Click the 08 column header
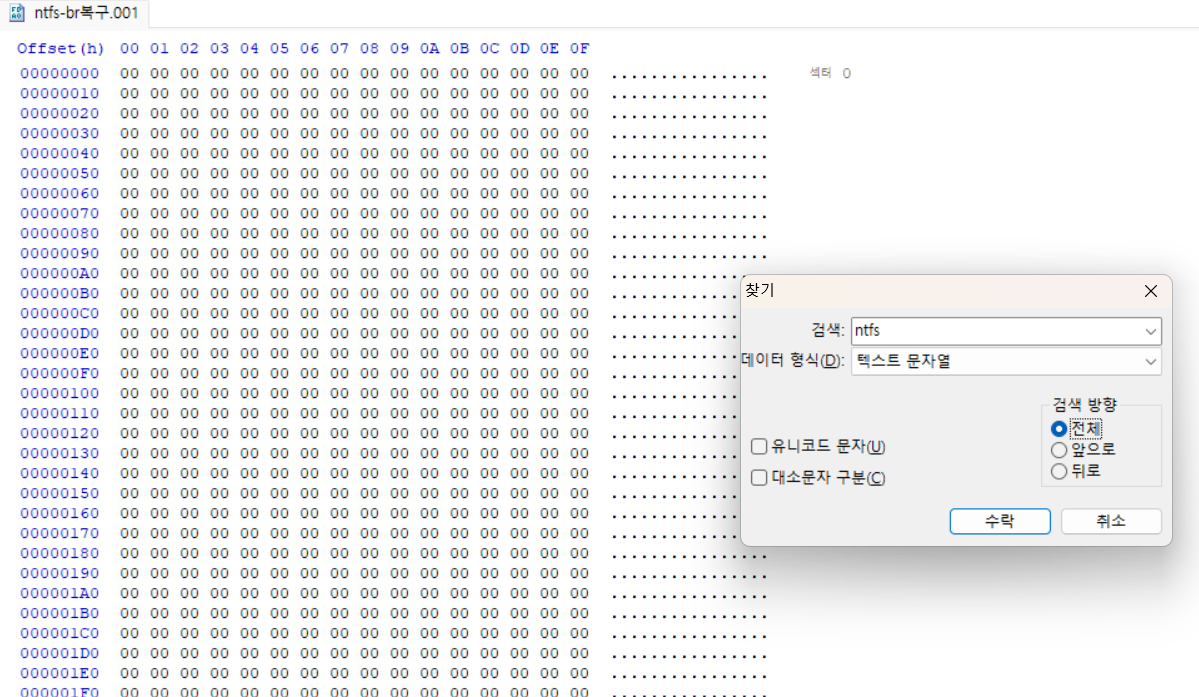 click(369, 48)
